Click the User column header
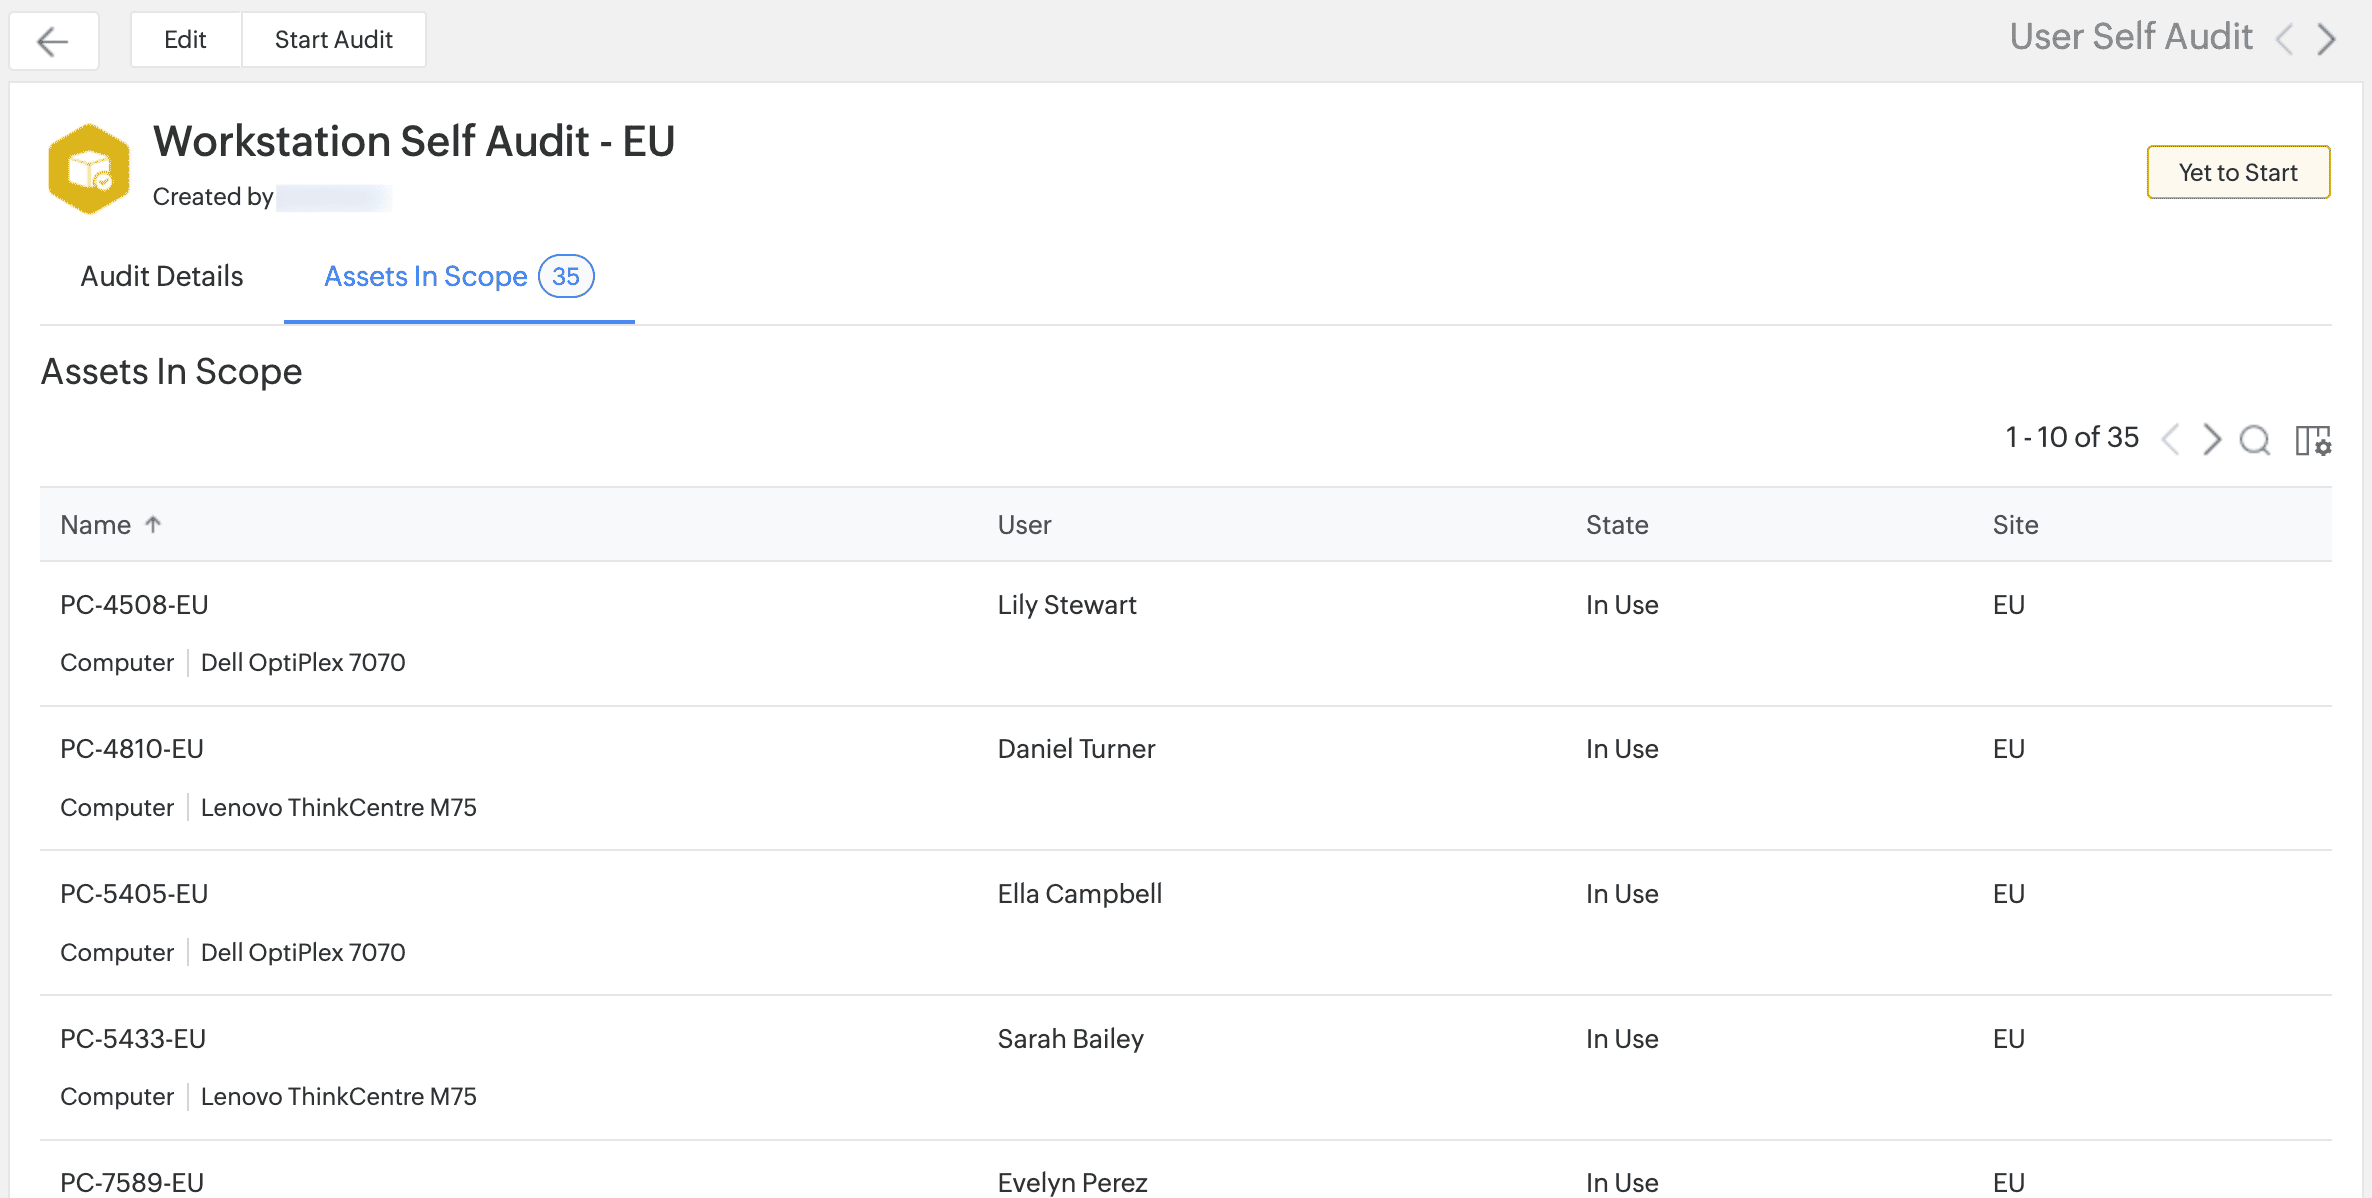 1024,525
